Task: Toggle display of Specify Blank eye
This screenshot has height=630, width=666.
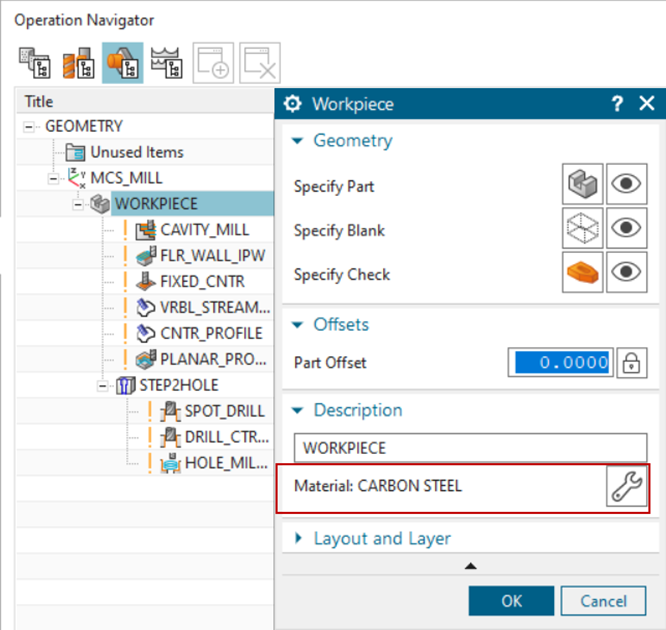Action: [x=626, y=229]
